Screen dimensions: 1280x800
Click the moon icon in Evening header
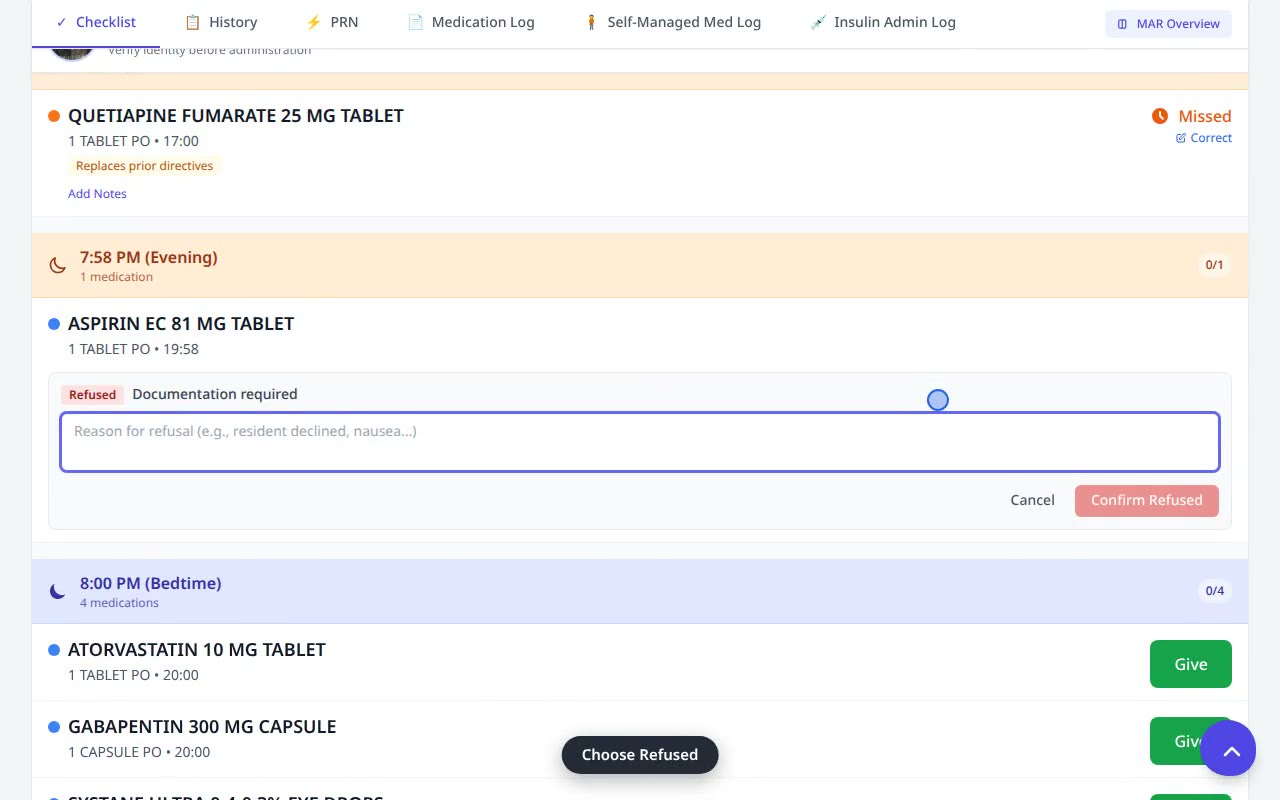click(x=58, y=266)
